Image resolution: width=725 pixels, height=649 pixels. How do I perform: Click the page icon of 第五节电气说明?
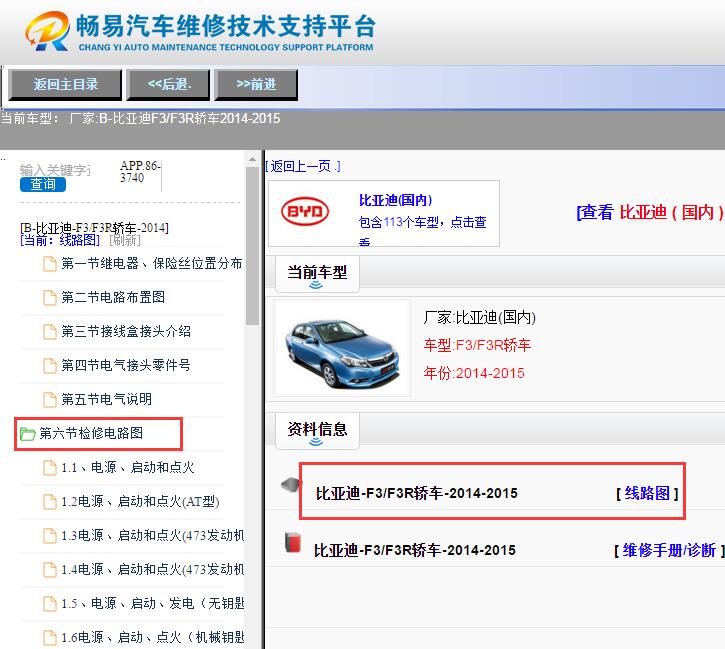[50, 400]
